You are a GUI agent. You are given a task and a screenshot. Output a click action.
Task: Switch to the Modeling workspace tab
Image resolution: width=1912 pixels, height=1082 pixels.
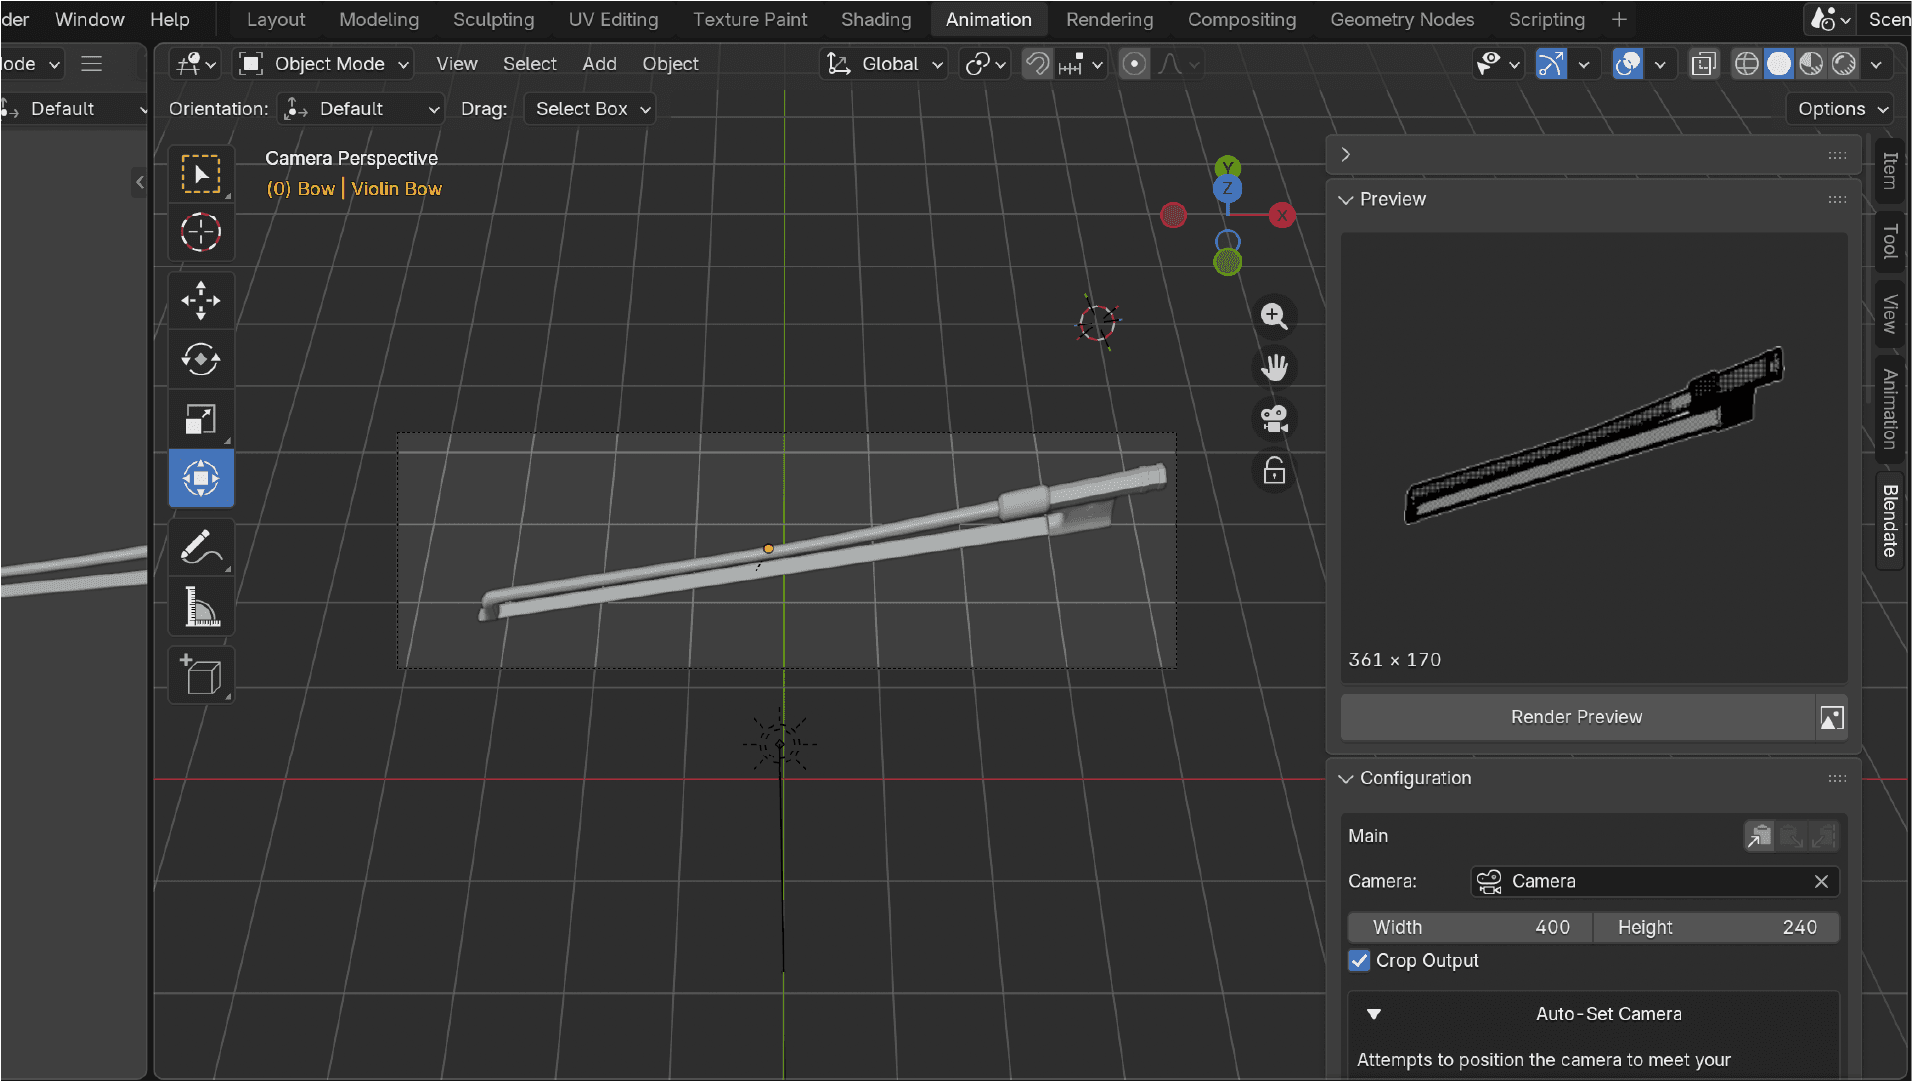point(379,19)
